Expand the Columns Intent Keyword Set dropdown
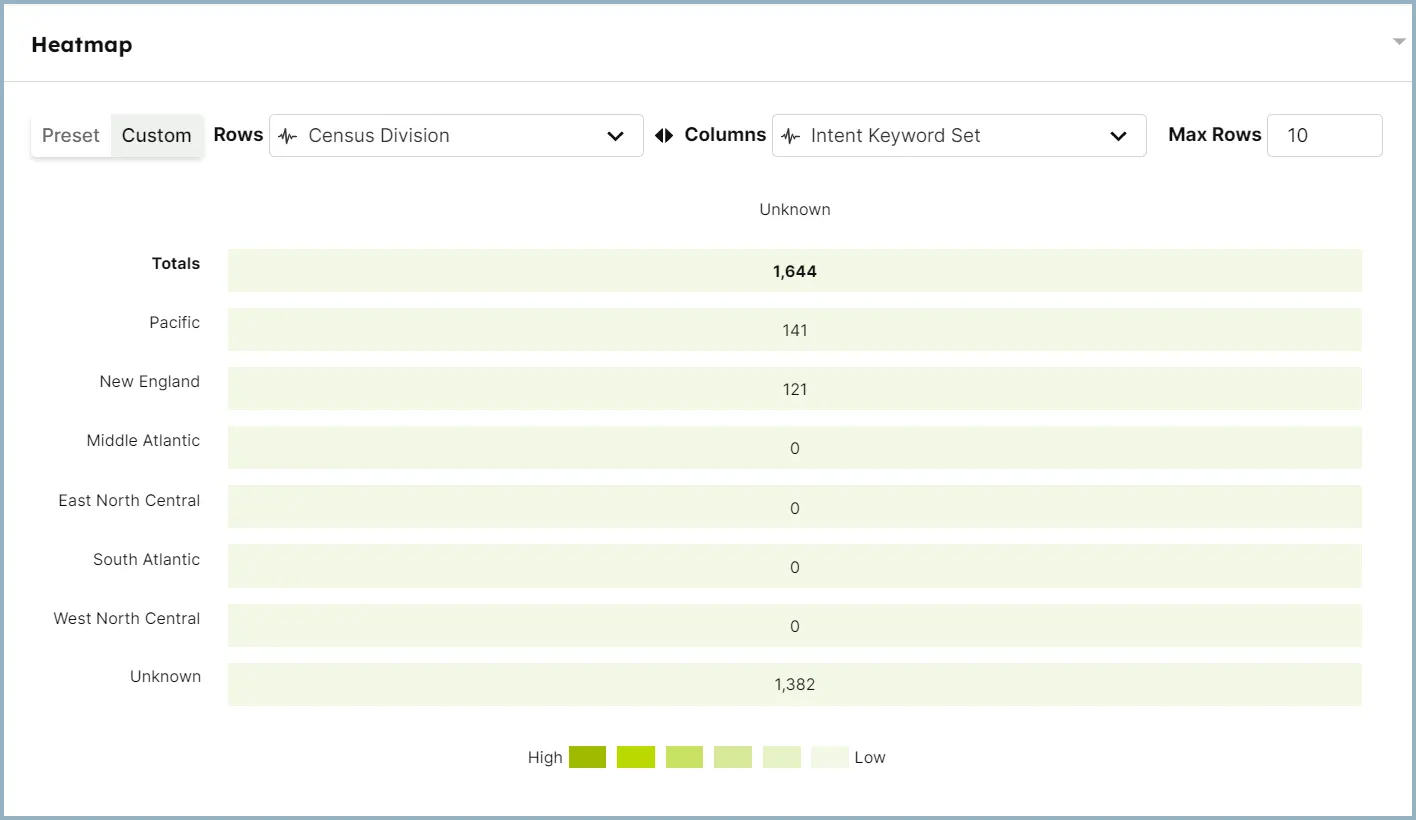 coord(958,136)
